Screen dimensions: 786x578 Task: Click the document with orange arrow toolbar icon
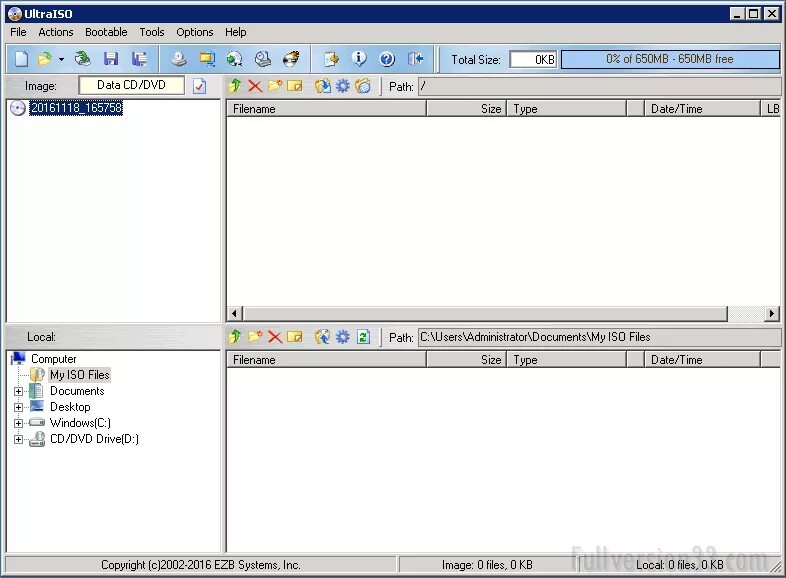331,59
